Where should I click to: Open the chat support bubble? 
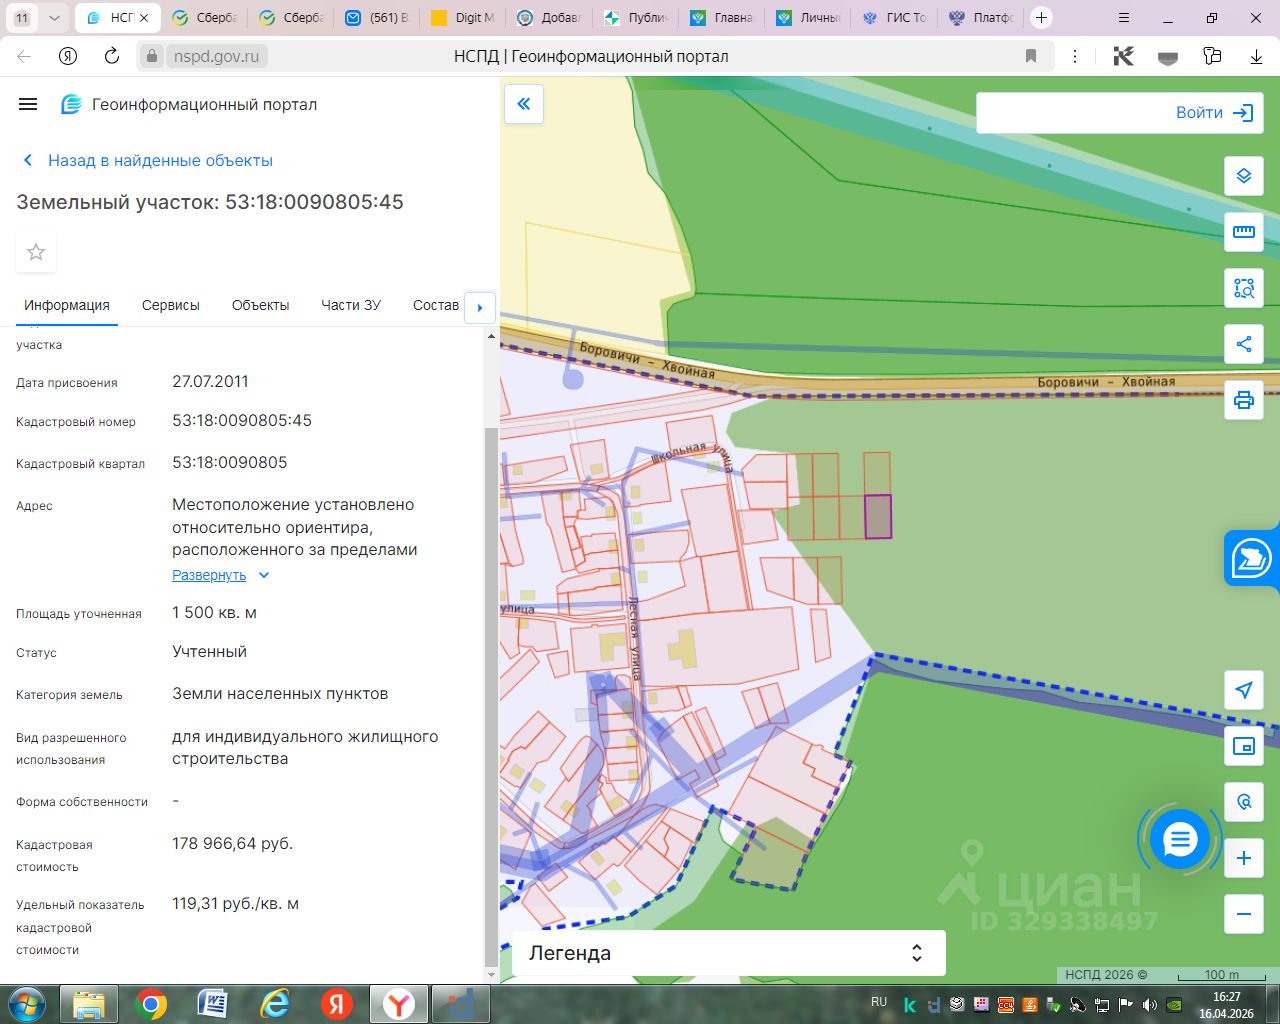[1179, 840]
